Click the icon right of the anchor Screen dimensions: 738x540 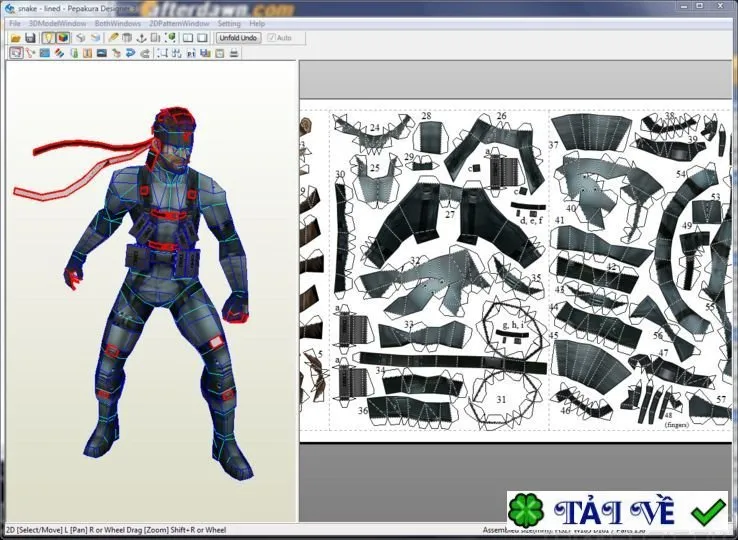(x=155, y=38)
